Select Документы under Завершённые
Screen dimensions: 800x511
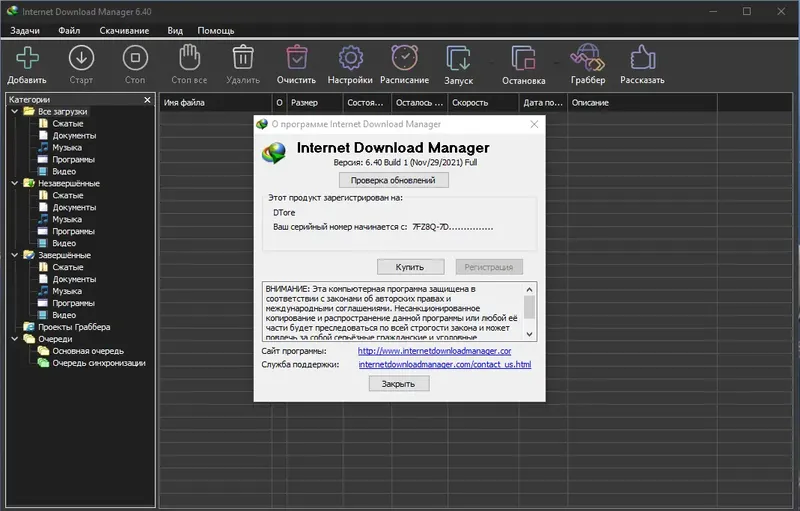(x=74, y=279)
